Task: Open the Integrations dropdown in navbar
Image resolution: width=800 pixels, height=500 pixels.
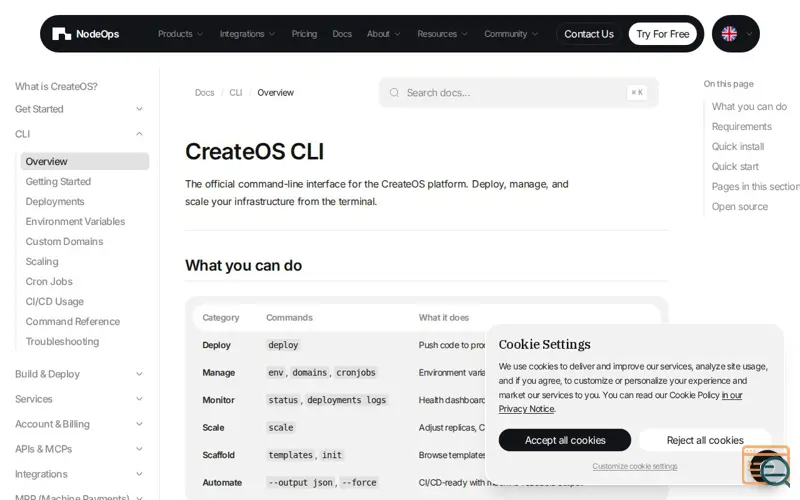Action: [x=247, y=34]
